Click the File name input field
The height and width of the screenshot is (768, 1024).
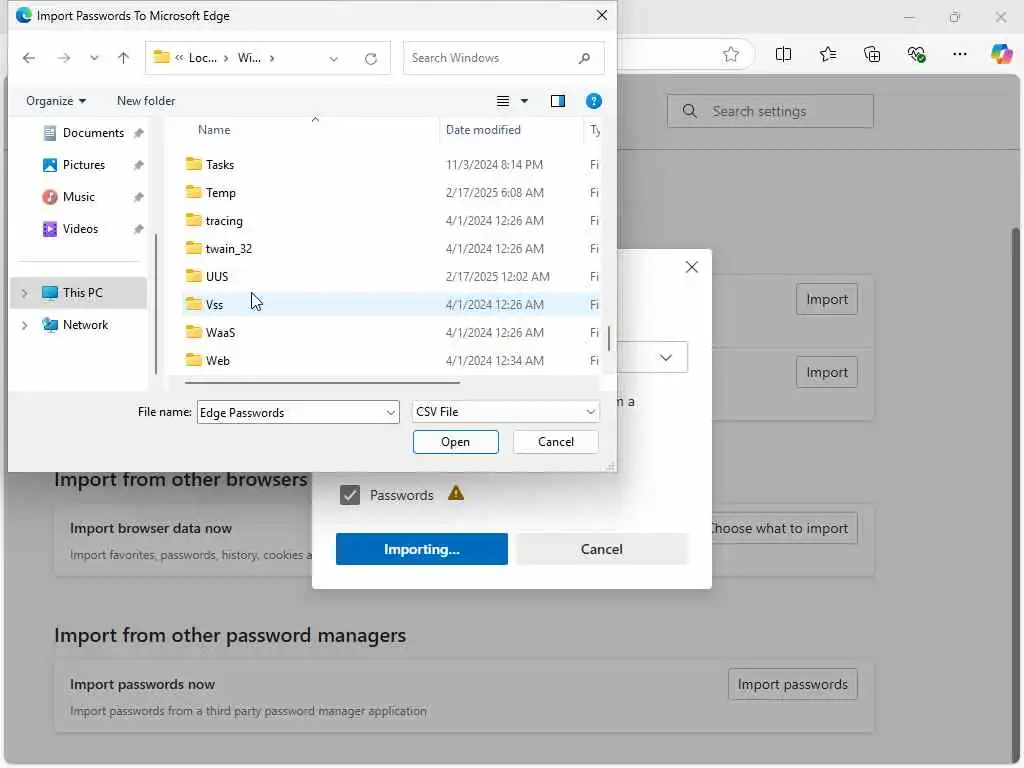(290, 413)
